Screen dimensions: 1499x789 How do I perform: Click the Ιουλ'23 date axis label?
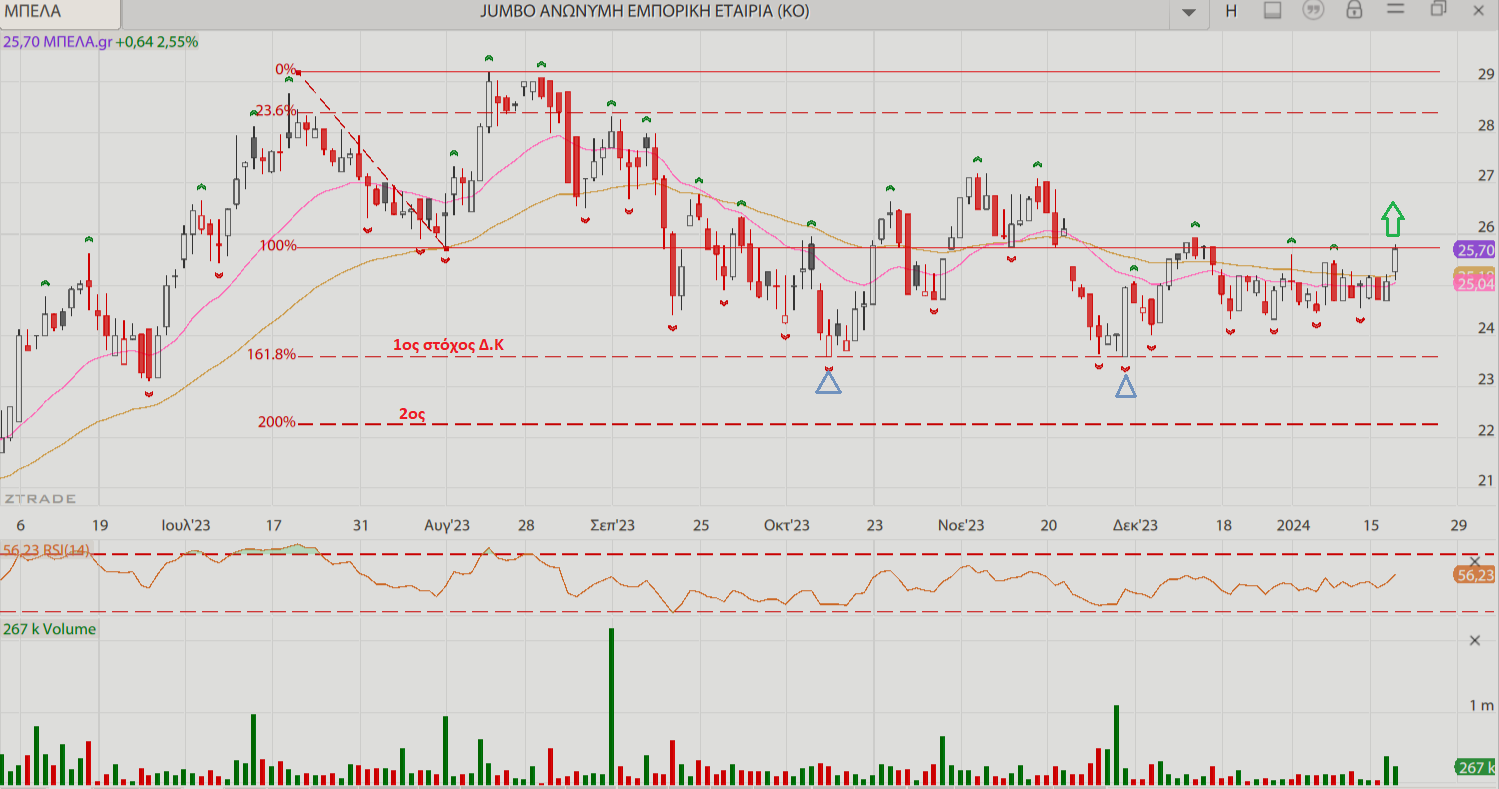click(x=187, y=525)
